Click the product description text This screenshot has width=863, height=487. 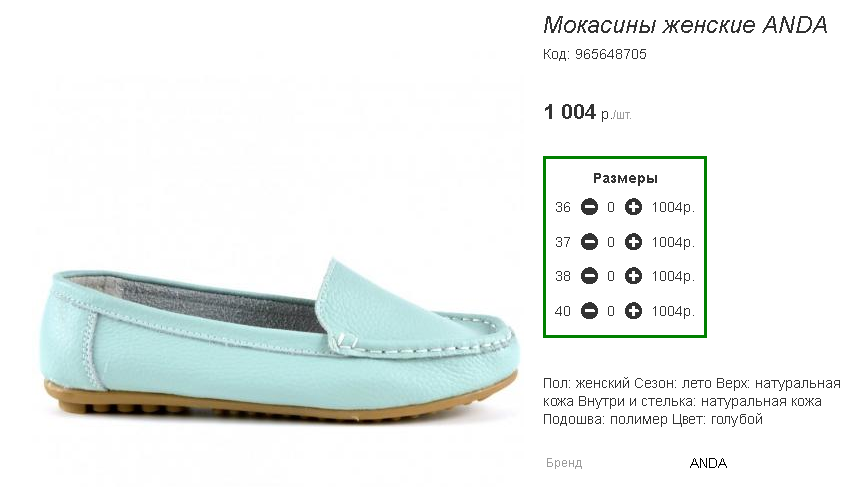692,401
